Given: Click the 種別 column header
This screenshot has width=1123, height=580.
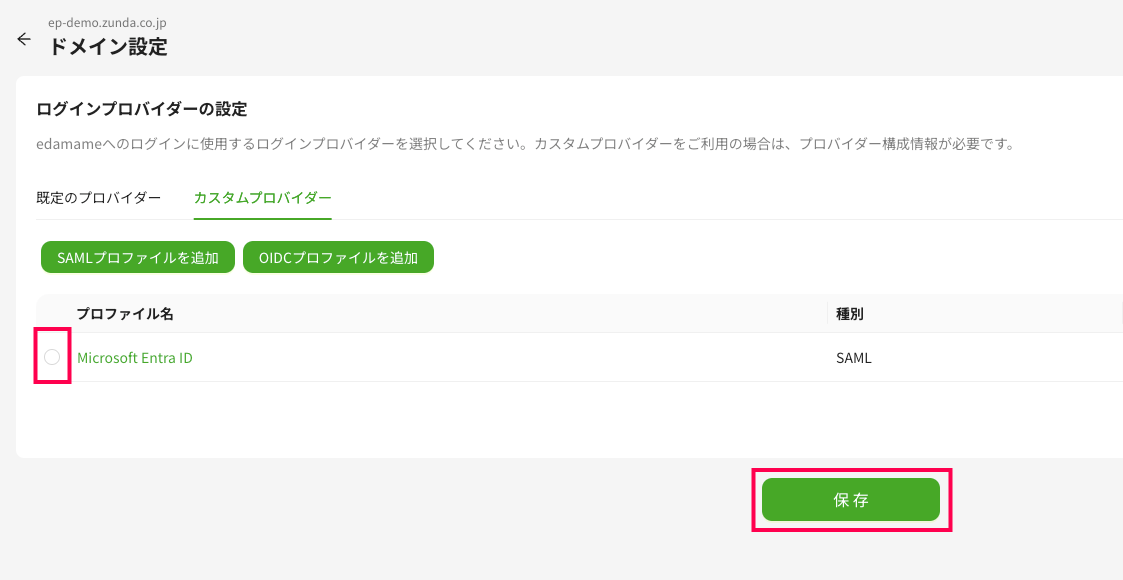Looking at the screenshot, I should pos(849,314).
